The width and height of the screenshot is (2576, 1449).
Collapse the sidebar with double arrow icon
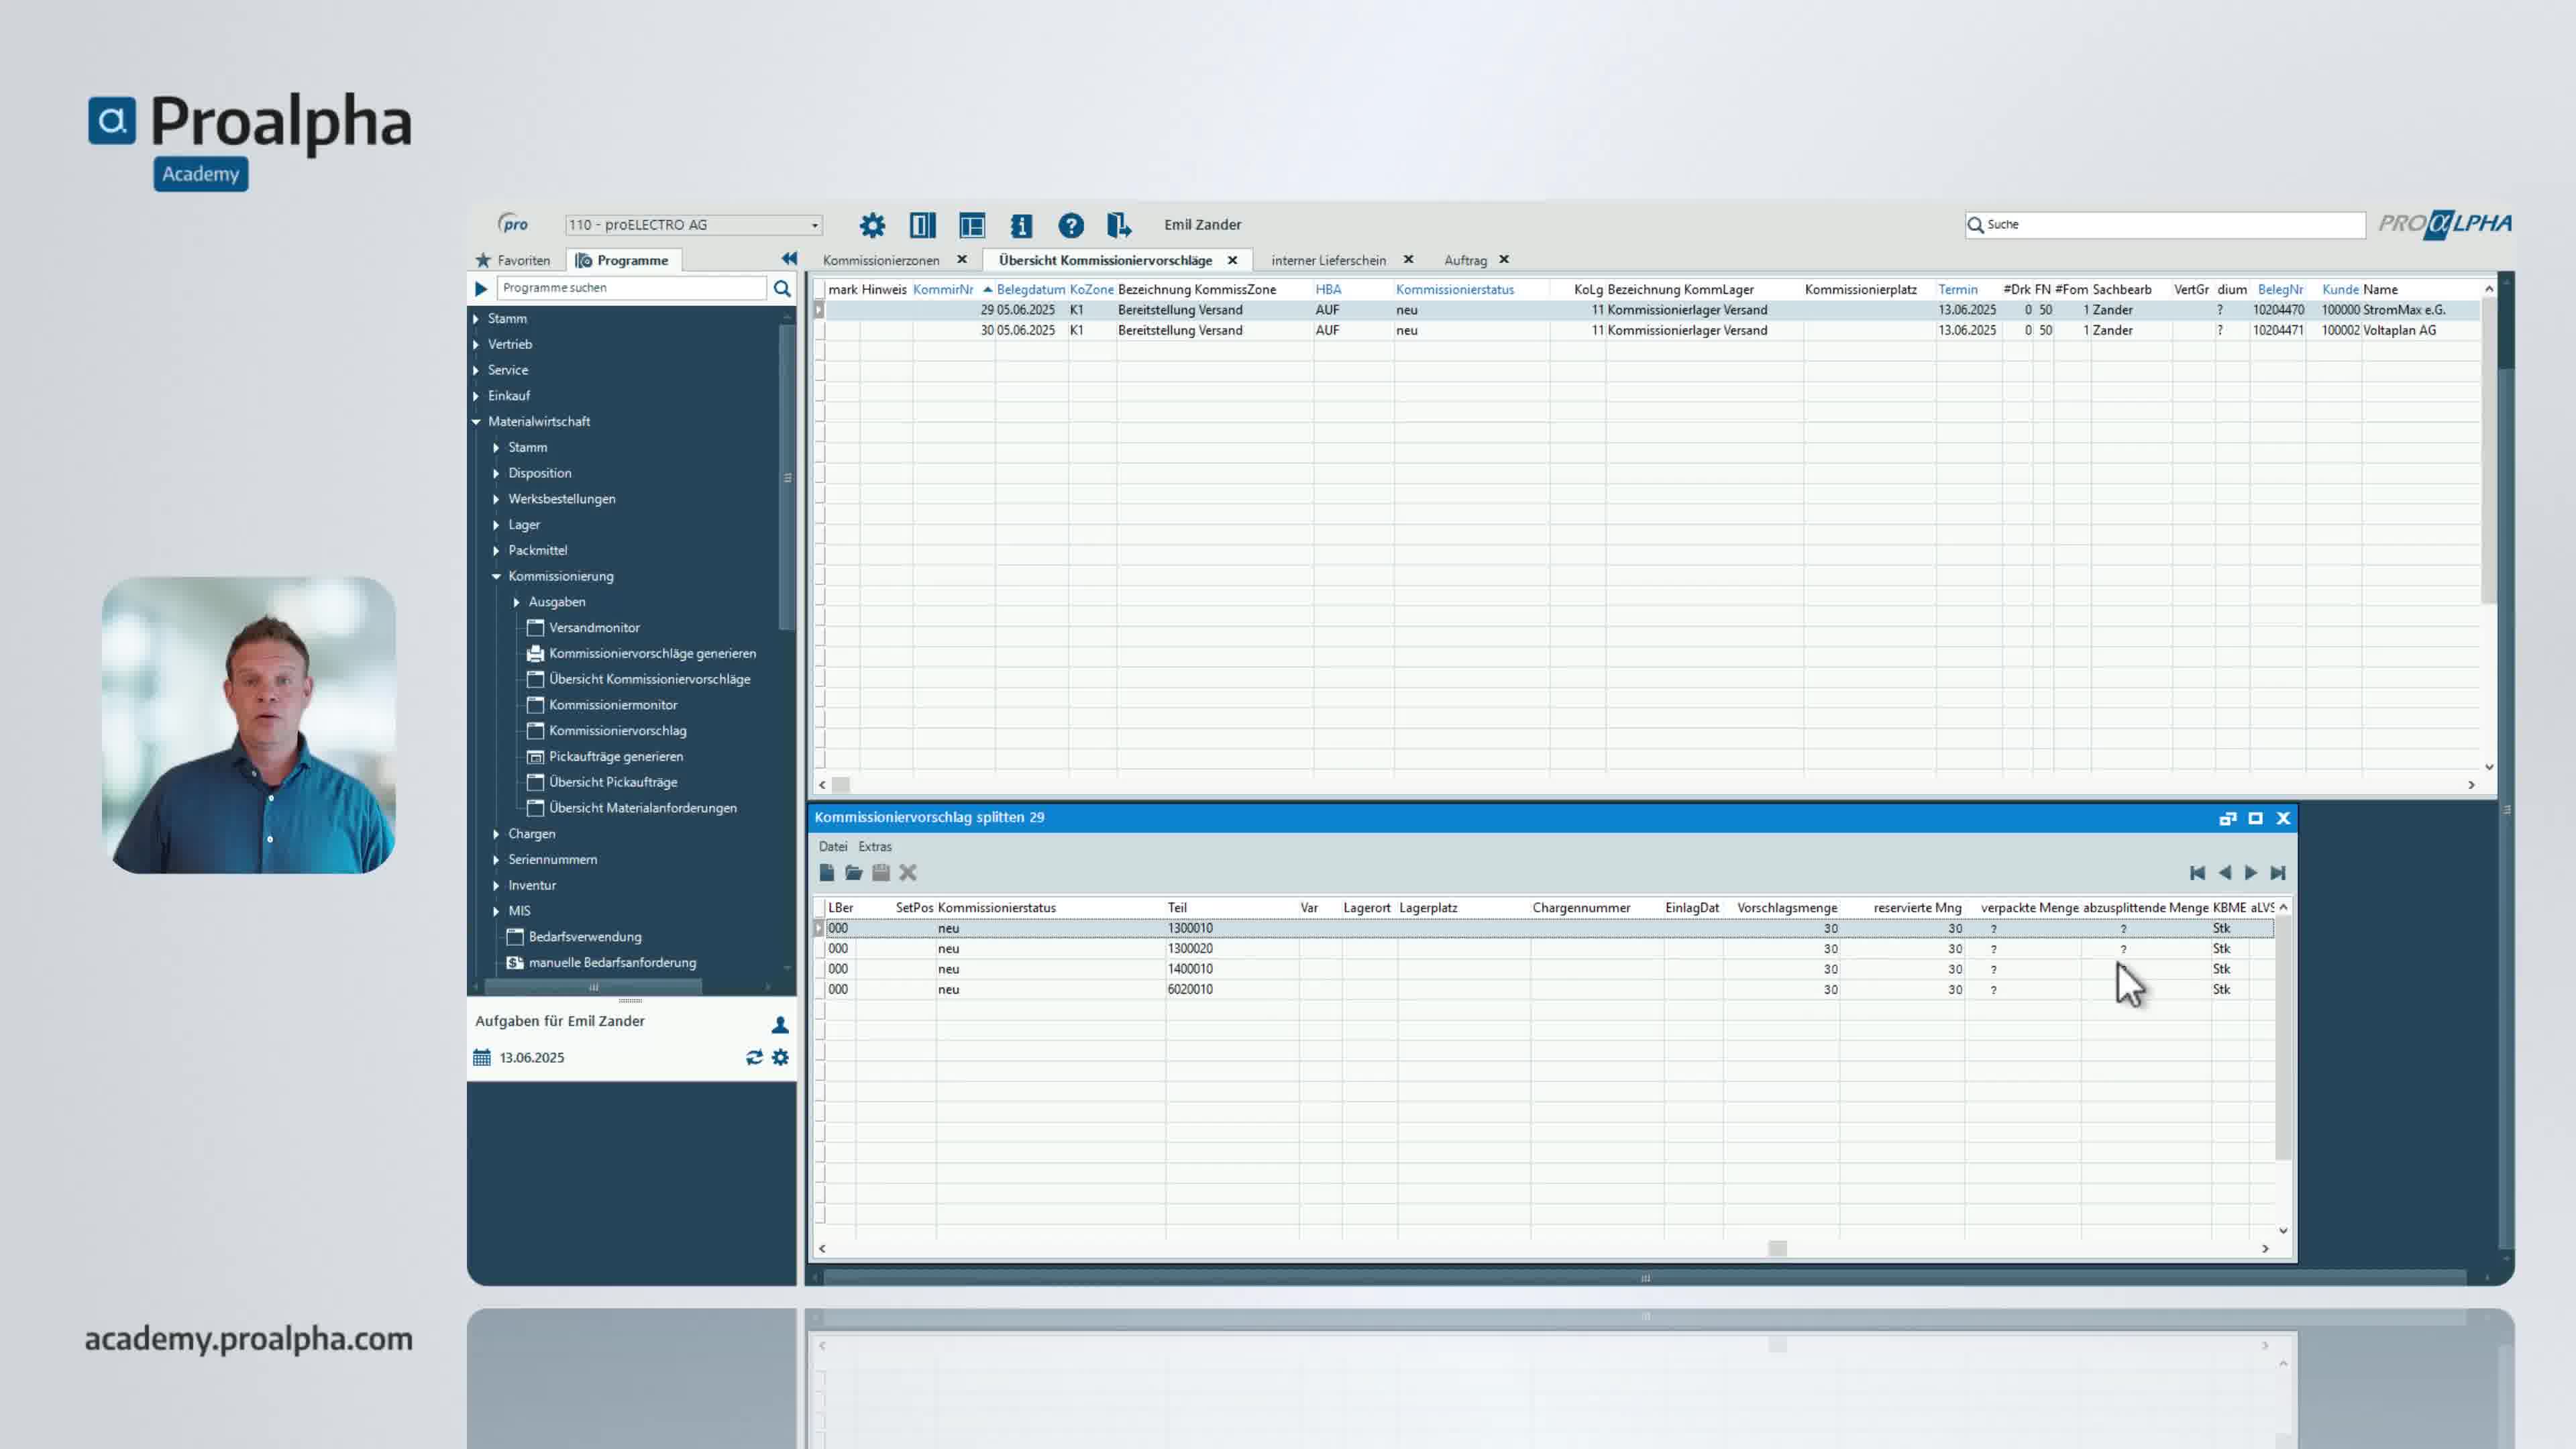pos(789,259)
